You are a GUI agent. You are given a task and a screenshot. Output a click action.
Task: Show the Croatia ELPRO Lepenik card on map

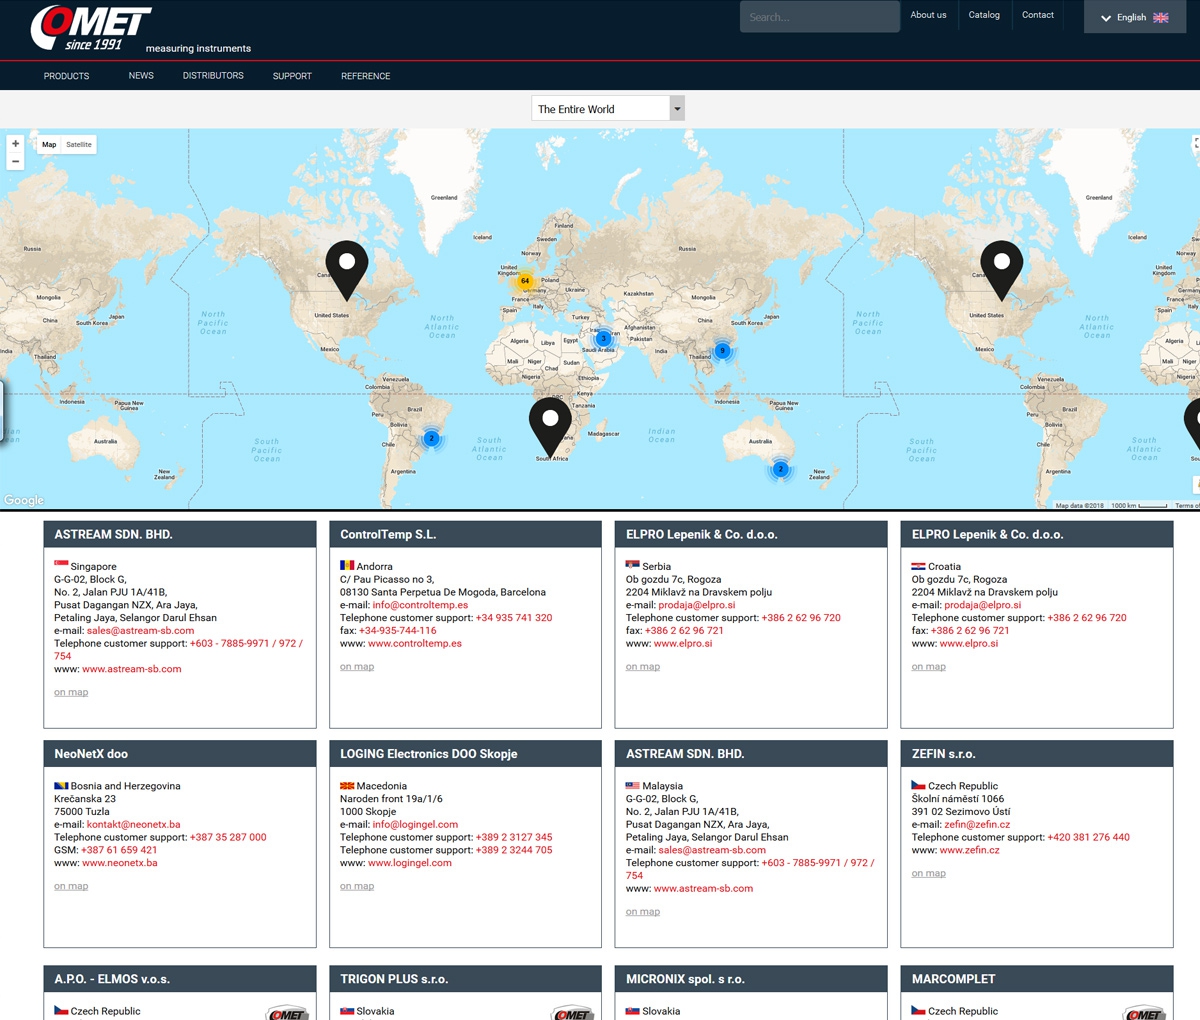coord(929,667)
